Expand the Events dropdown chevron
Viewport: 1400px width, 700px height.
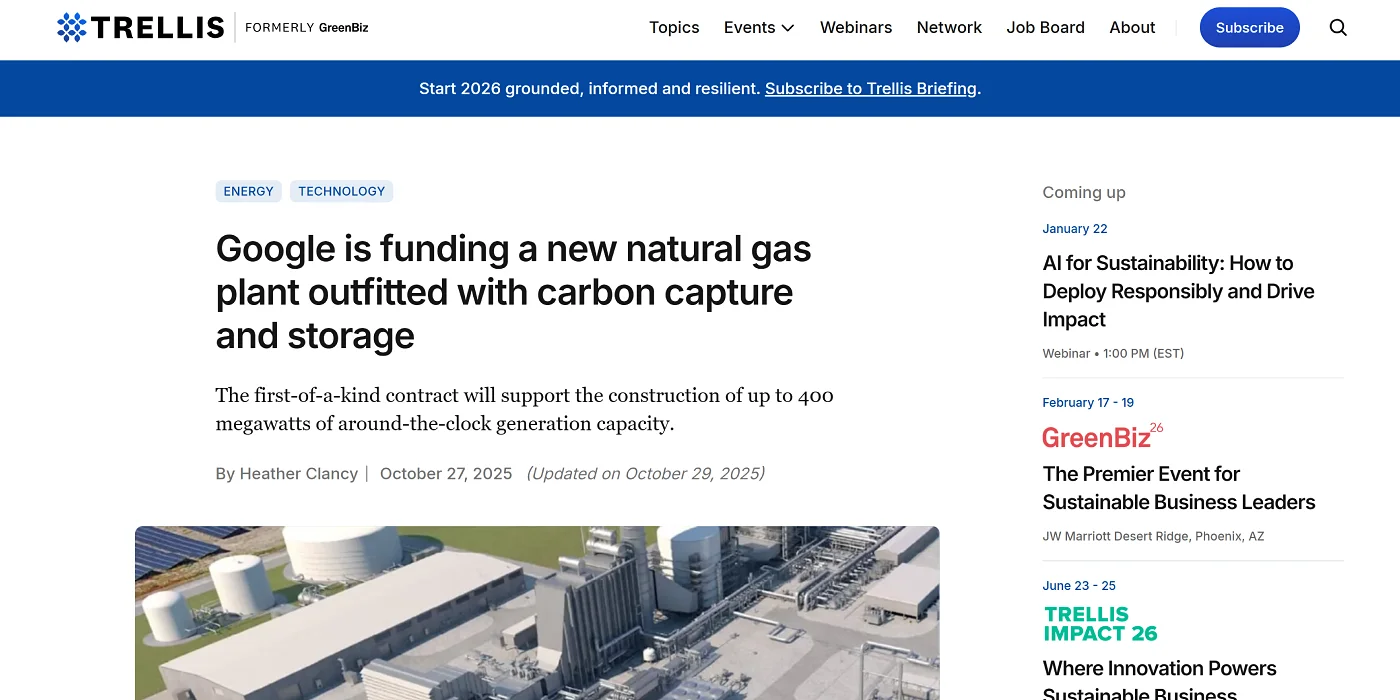(x=788, y=28)
